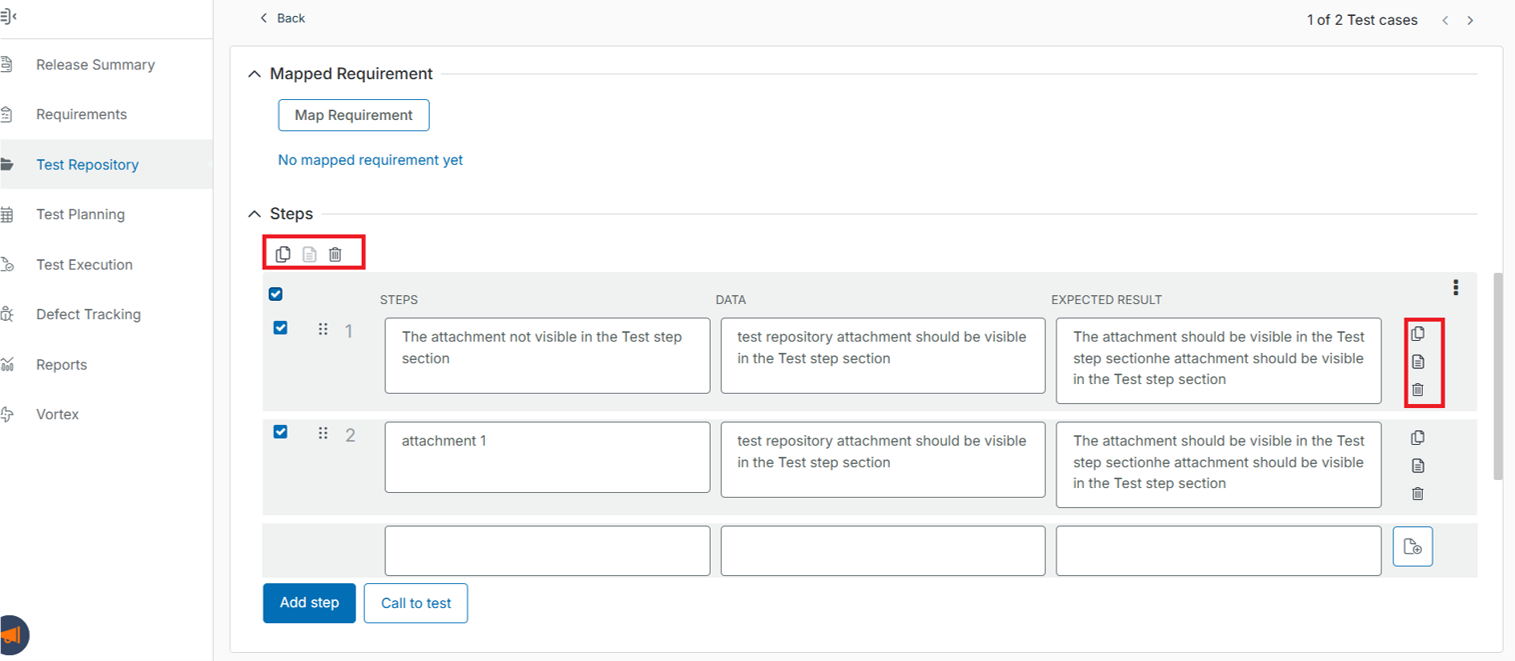
Task: Click the bulk copy icon above steps table
Action: click(283, 254)
